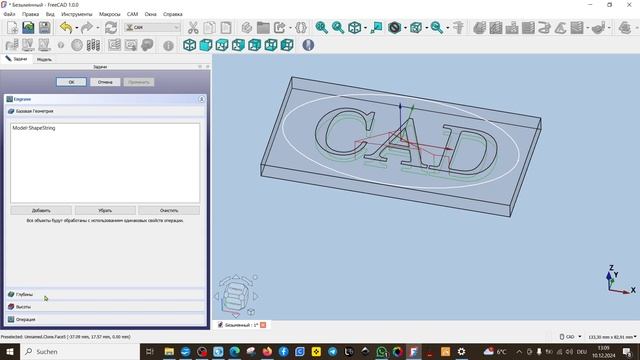640x360 pixels.
Task: Click the Добавить button
Action: point(41,211)
